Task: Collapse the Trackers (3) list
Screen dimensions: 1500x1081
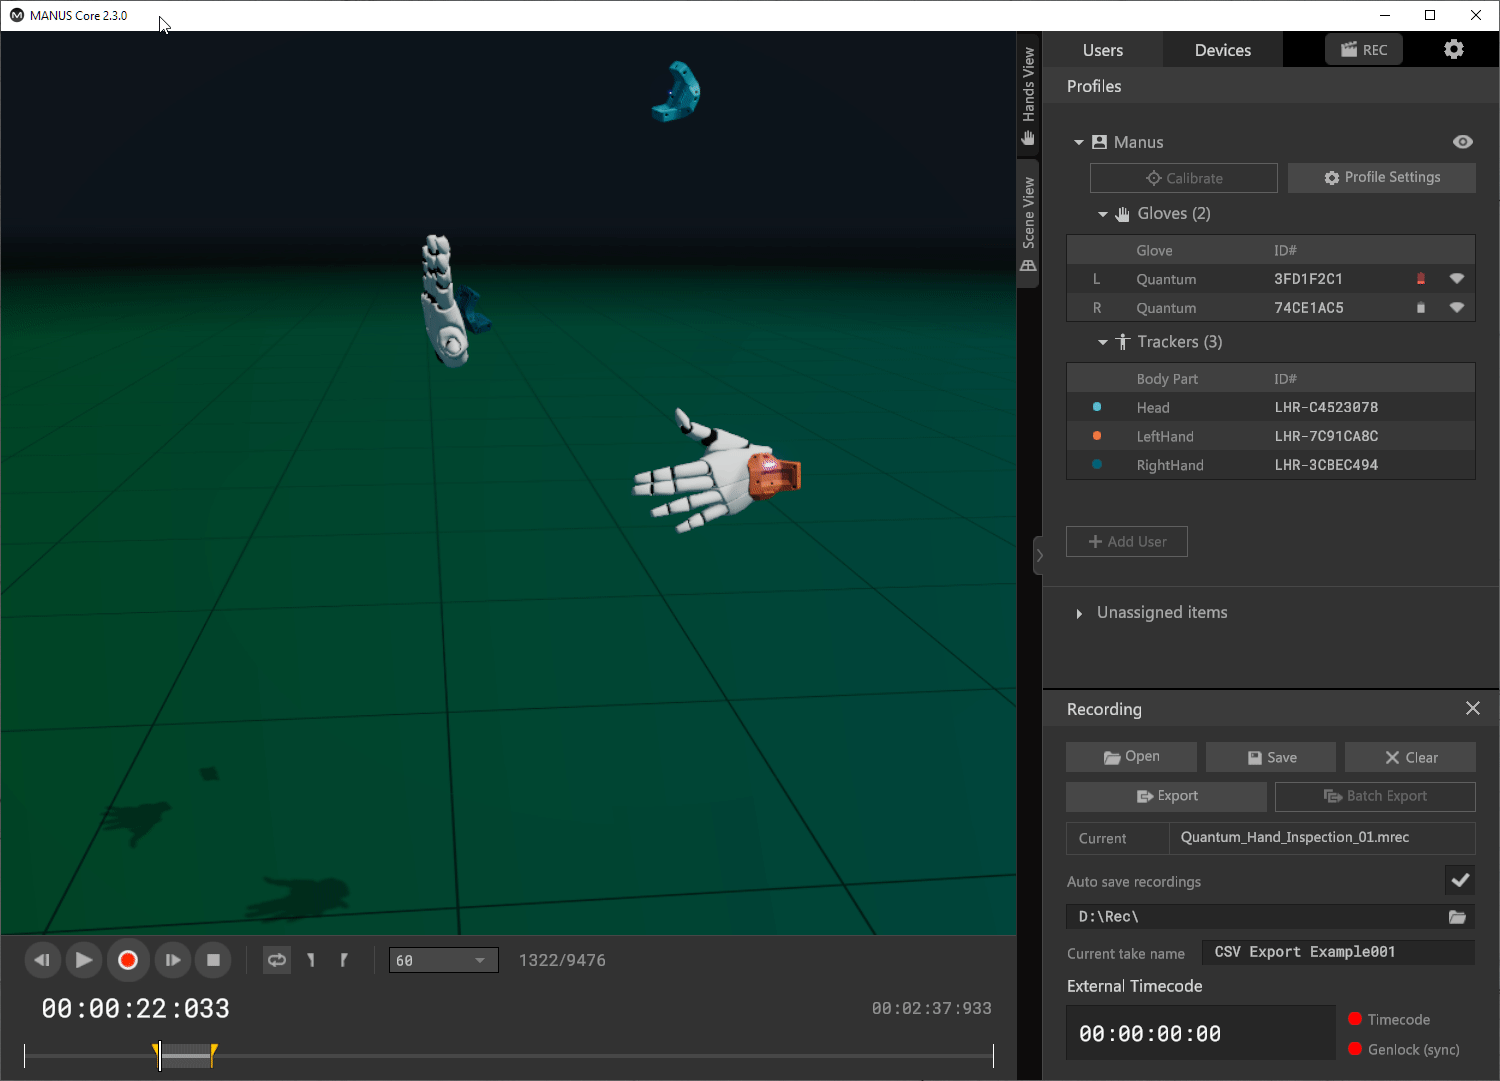Action: point(1103,342)
